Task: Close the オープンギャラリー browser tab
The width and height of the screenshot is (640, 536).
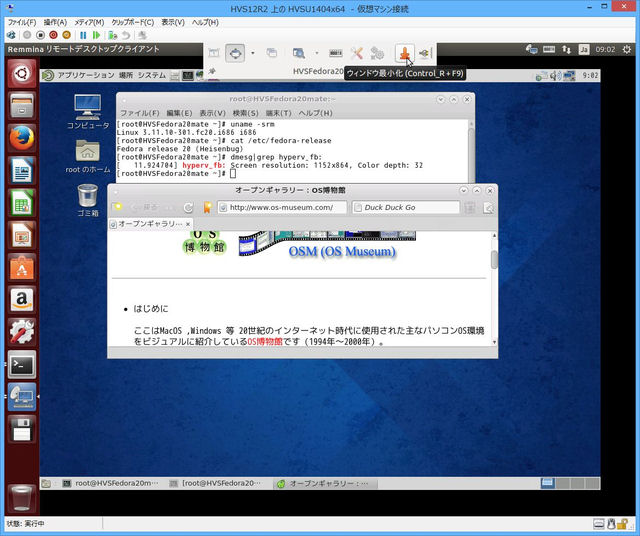Action: coord(188,224)
